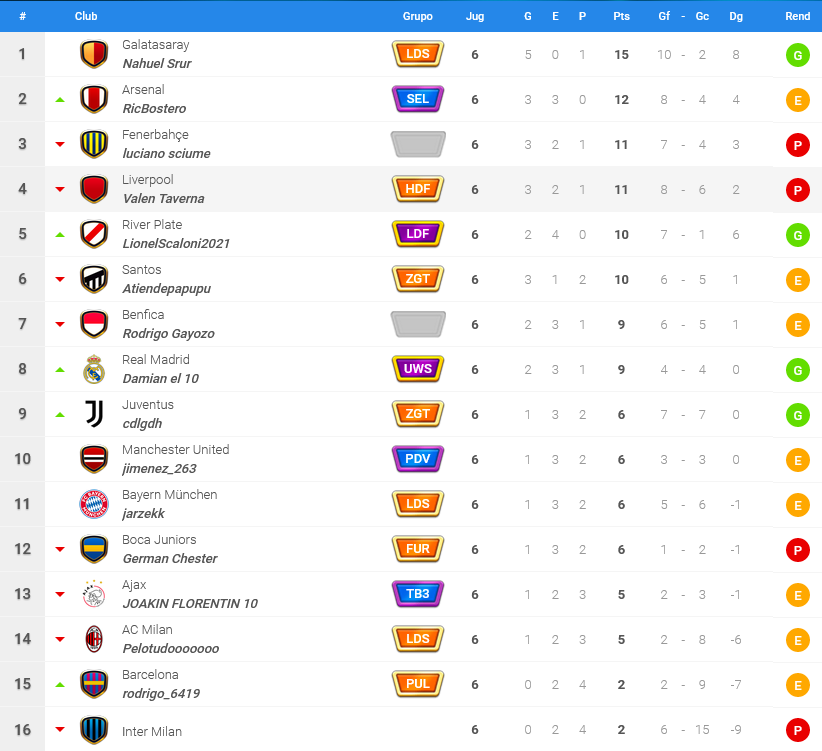Click the Galatasaray club crest icon
This screenshot has width=822, height=751.
click(94, 54)
